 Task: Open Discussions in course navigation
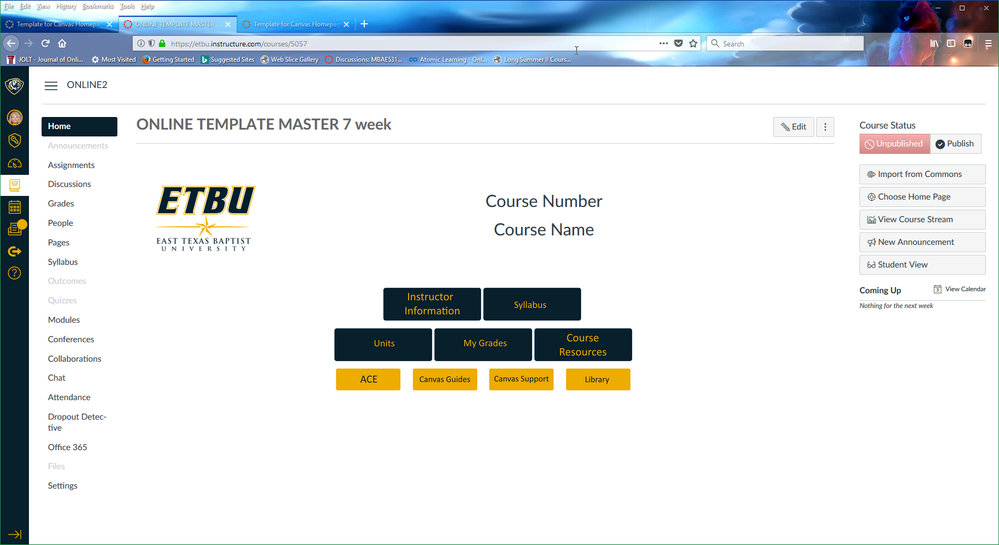69,184
